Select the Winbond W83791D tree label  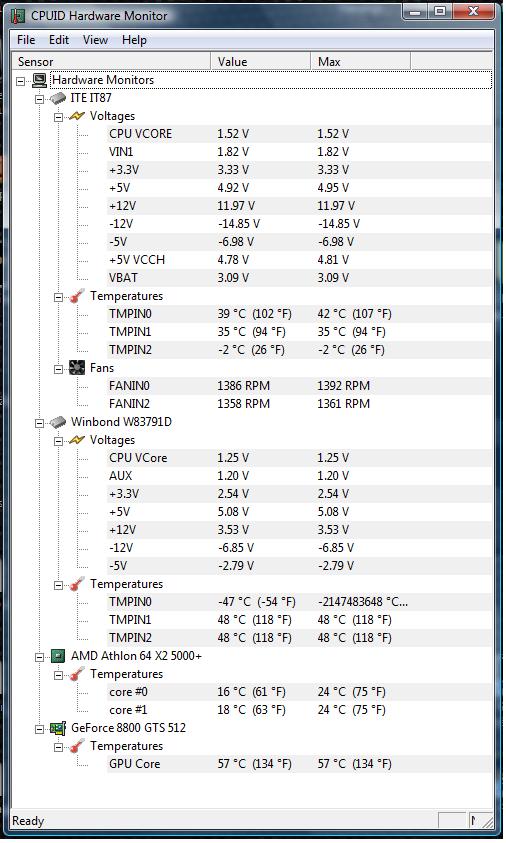[122, 423]
